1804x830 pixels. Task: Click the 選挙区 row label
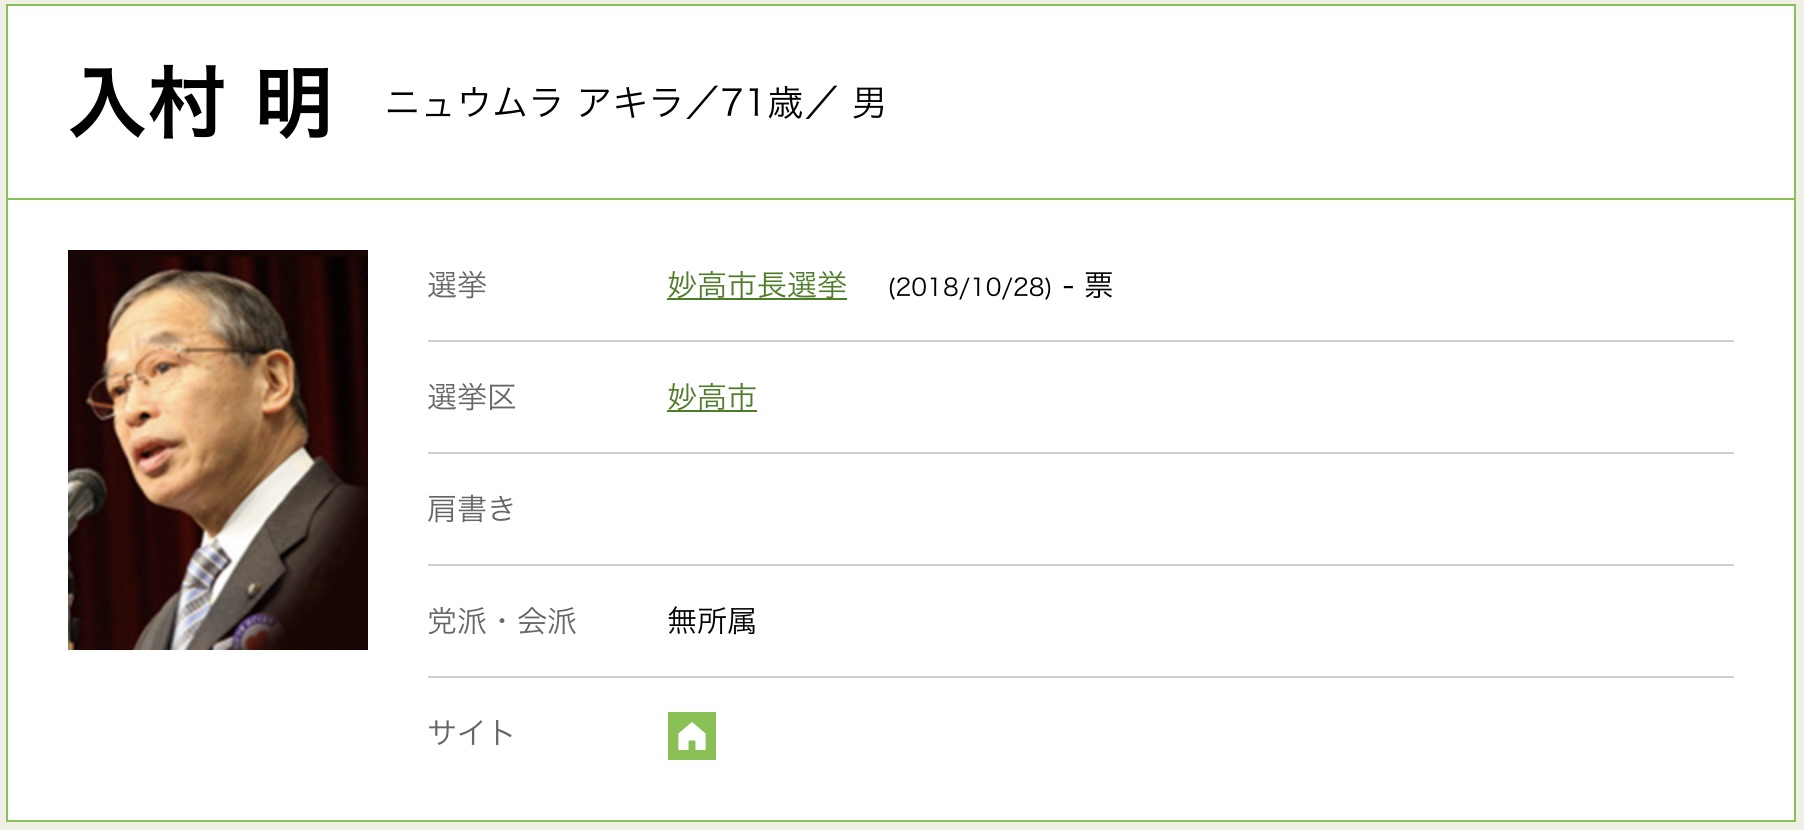(471, 398)
